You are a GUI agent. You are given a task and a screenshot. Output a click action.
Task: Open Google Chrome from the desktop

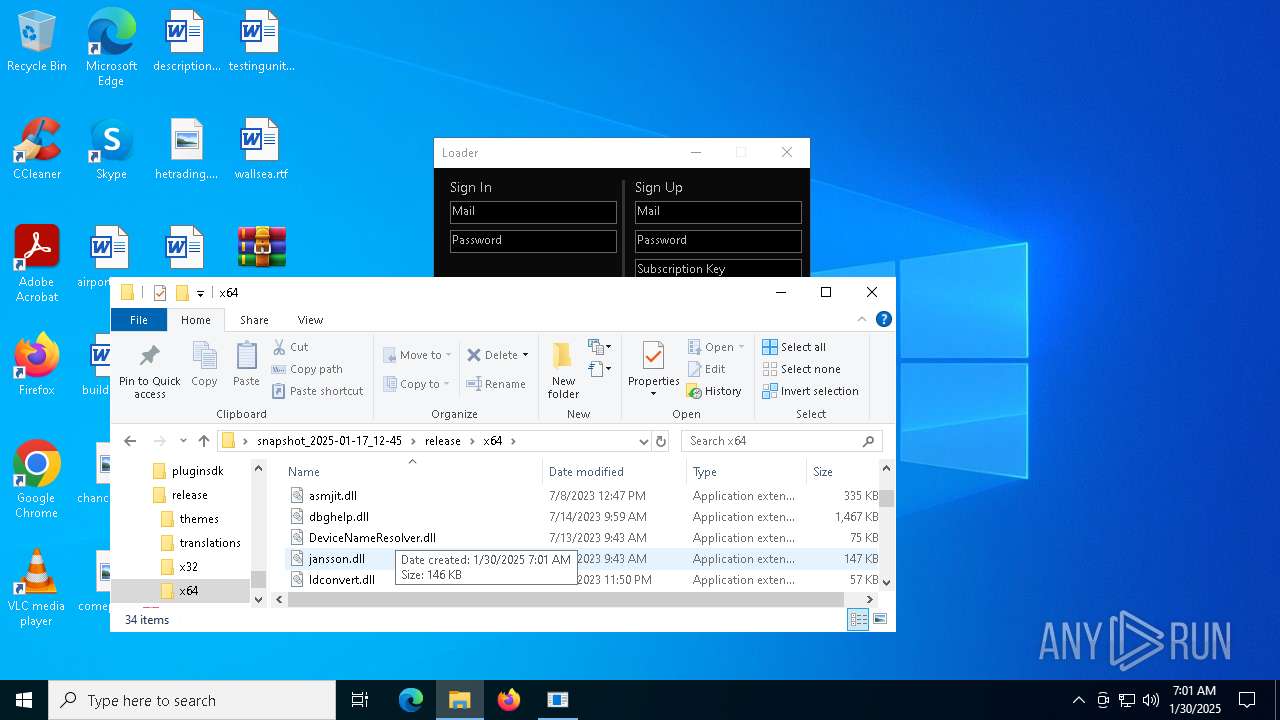tap(36, 480)
